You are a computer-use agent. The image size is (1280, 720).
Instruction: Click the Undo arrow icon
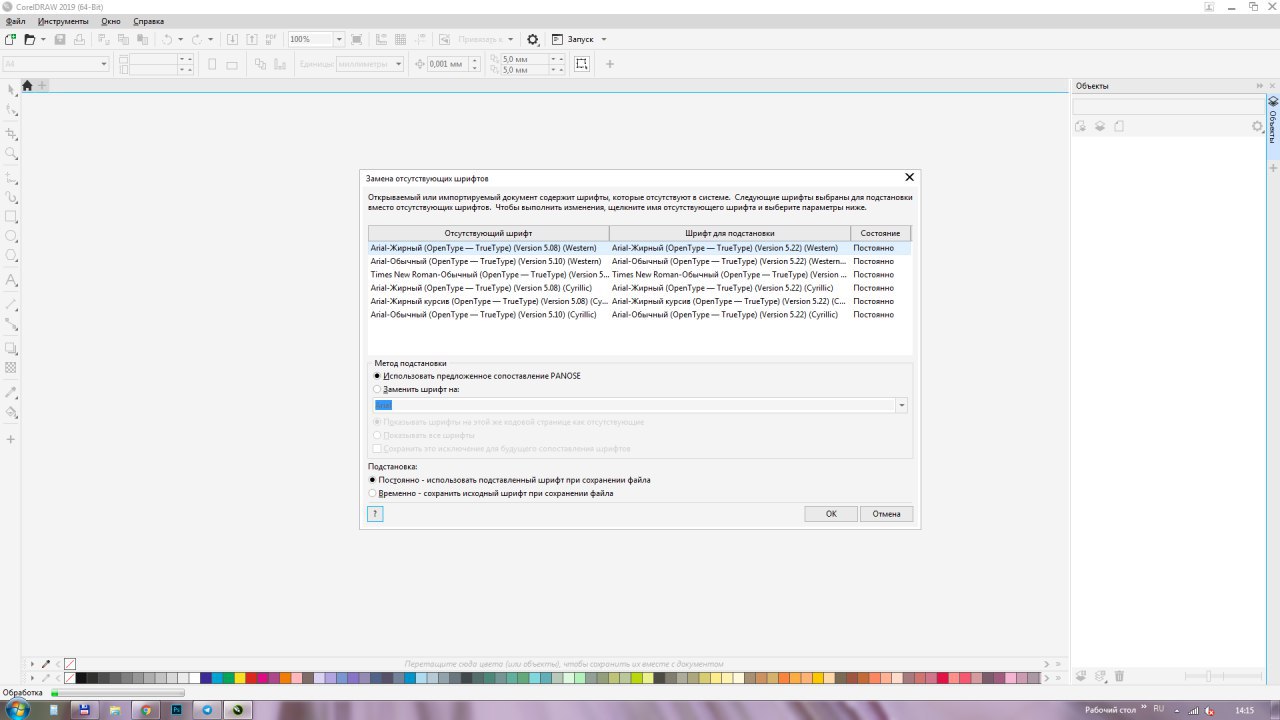(167, 39)
